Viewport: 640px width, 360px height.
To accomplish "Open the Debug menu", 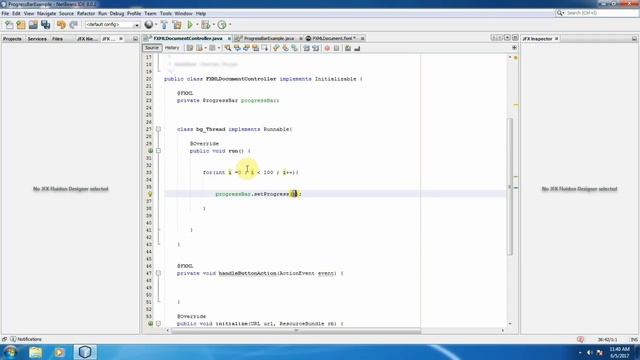I will point(117,13).
